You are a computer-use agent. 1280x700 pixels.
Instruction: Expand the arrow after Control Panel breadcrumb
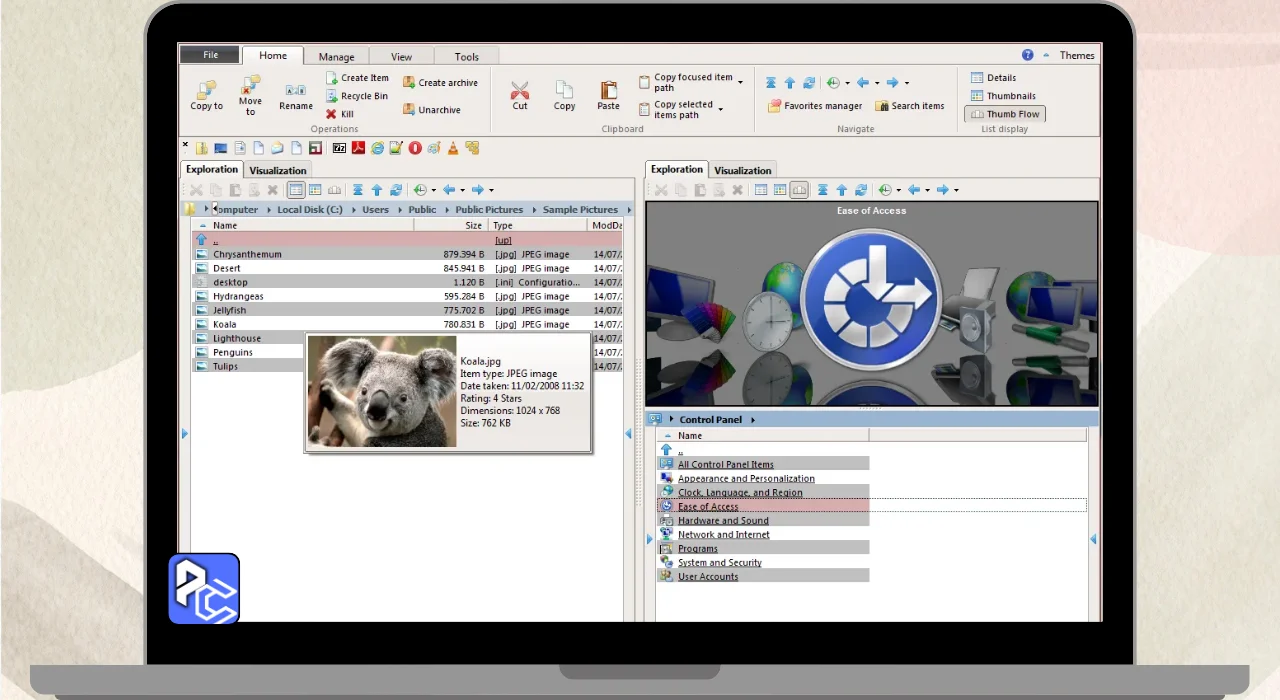click(752, 420)
